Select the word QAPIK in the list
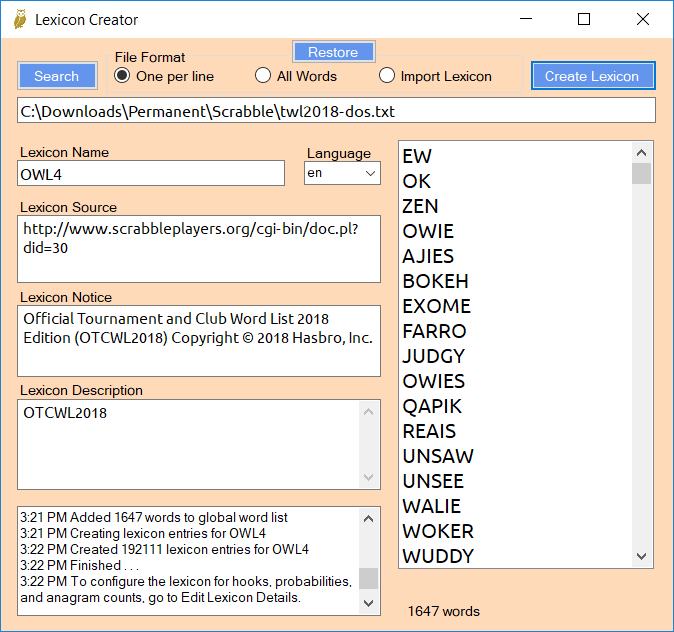The image size is (674, 632). tap(432, 406)
